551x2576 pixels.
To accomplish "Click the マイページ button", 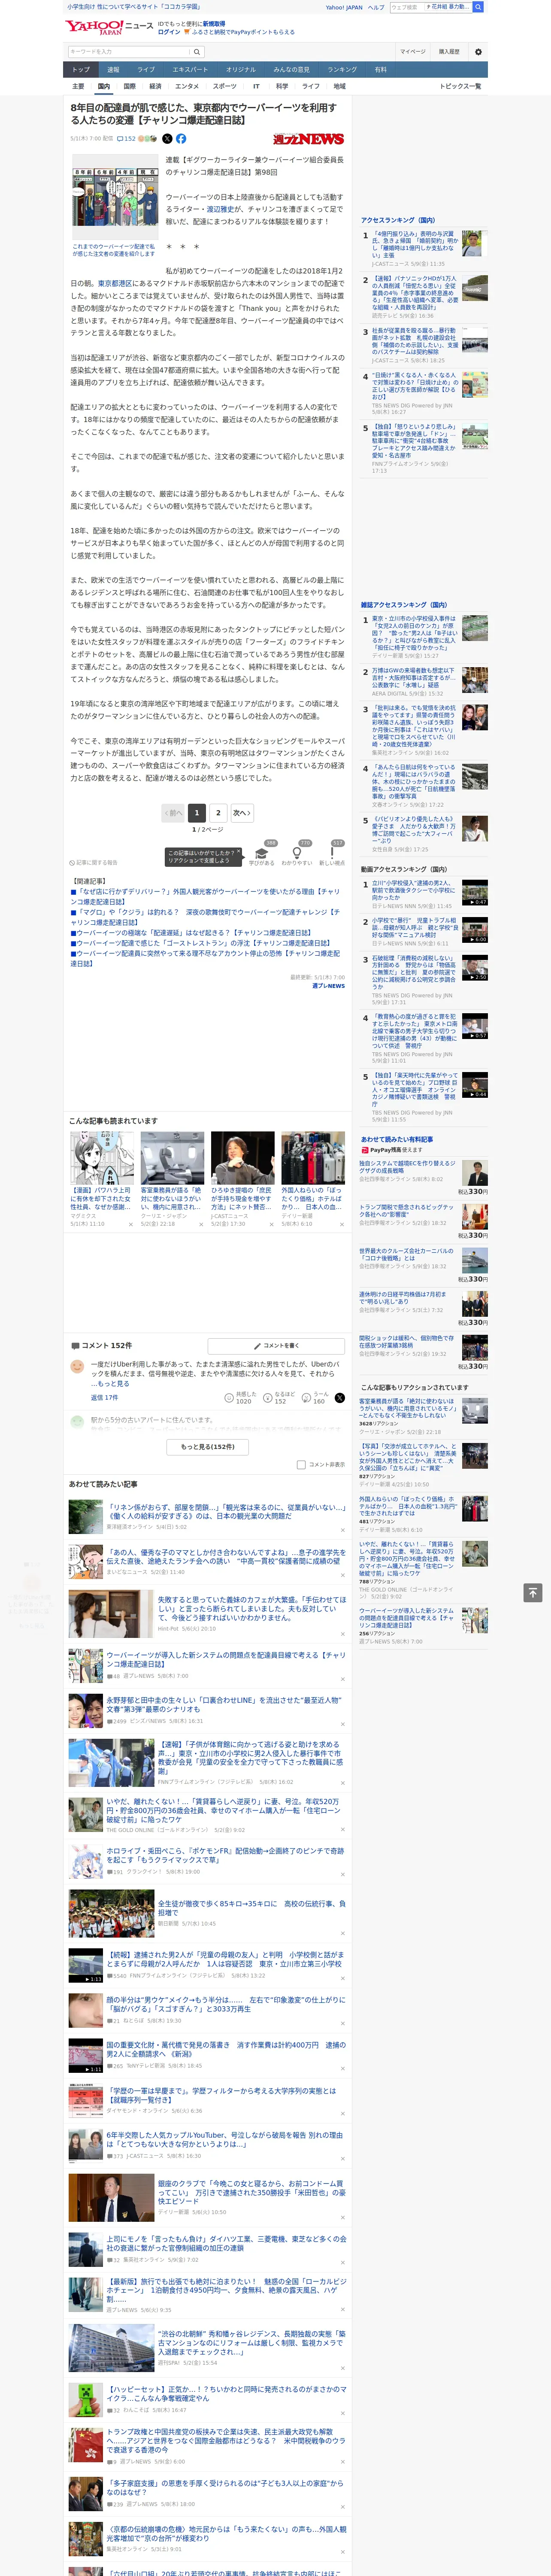I will point(413,51).
